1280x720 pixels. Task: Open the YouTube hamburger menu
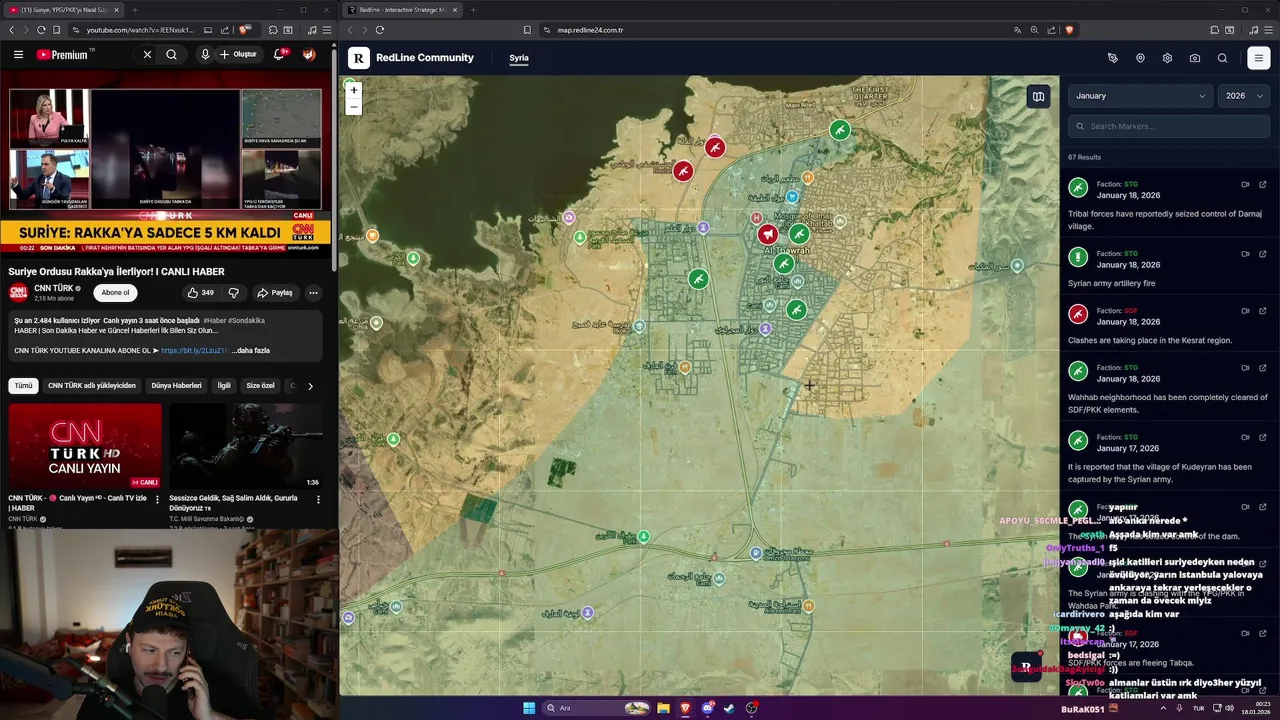(18, 55)
